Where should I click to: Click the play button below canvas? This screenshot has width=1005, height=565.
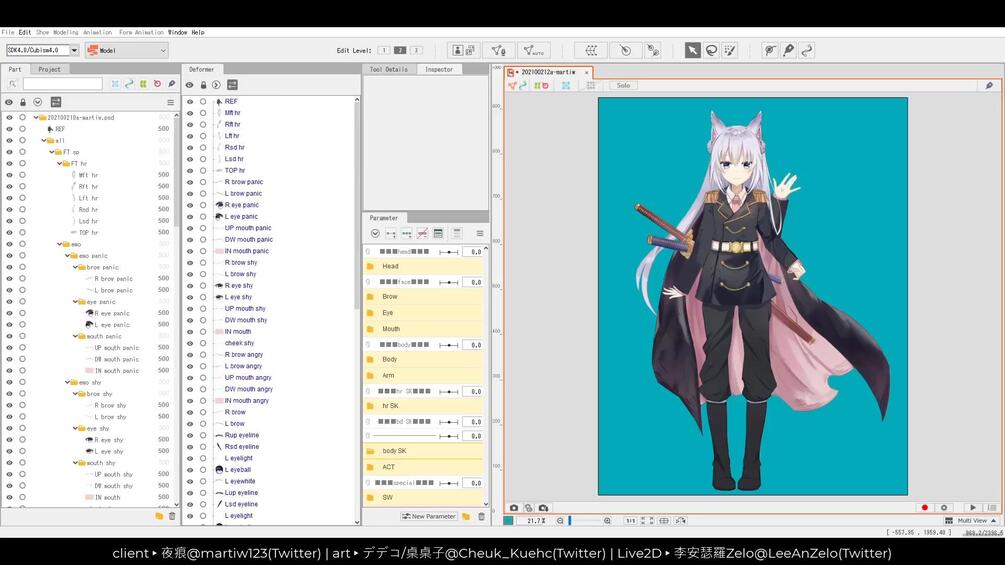click(x=973, y=507)
